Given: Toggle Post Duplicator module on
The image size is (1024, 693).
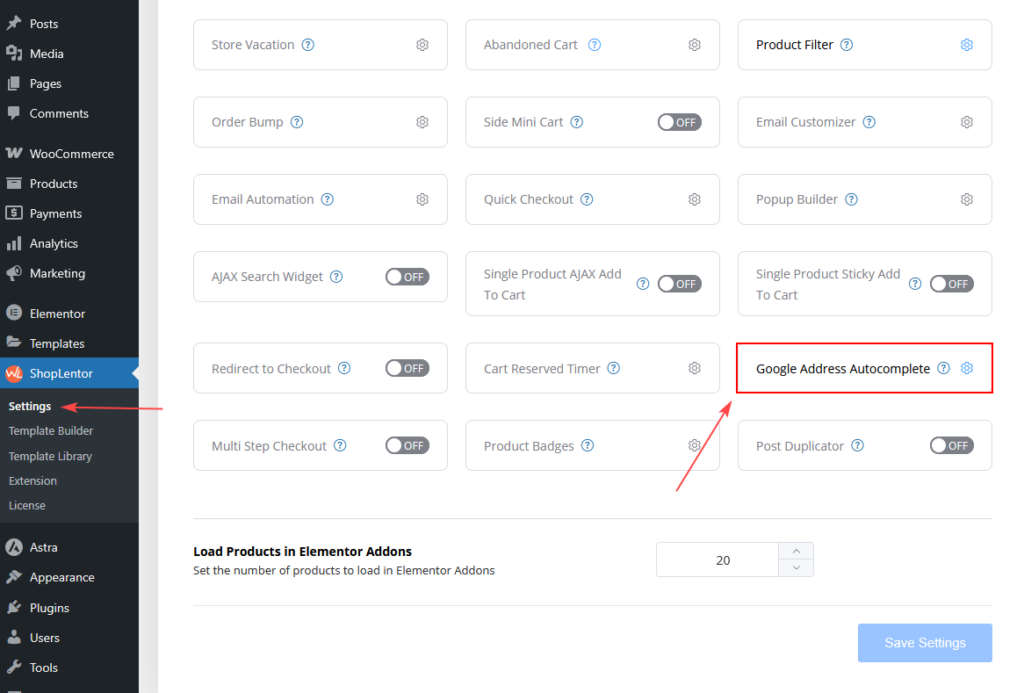Looking at the screenshot, I should 951,446.
